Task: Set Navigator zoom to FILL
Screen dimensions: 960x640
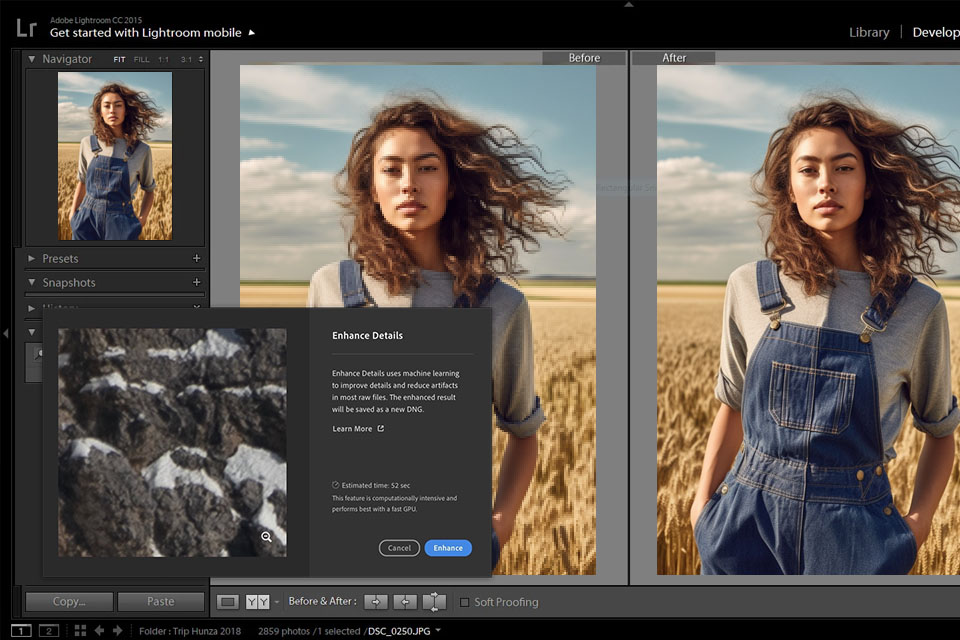Action: click(141, 59)
